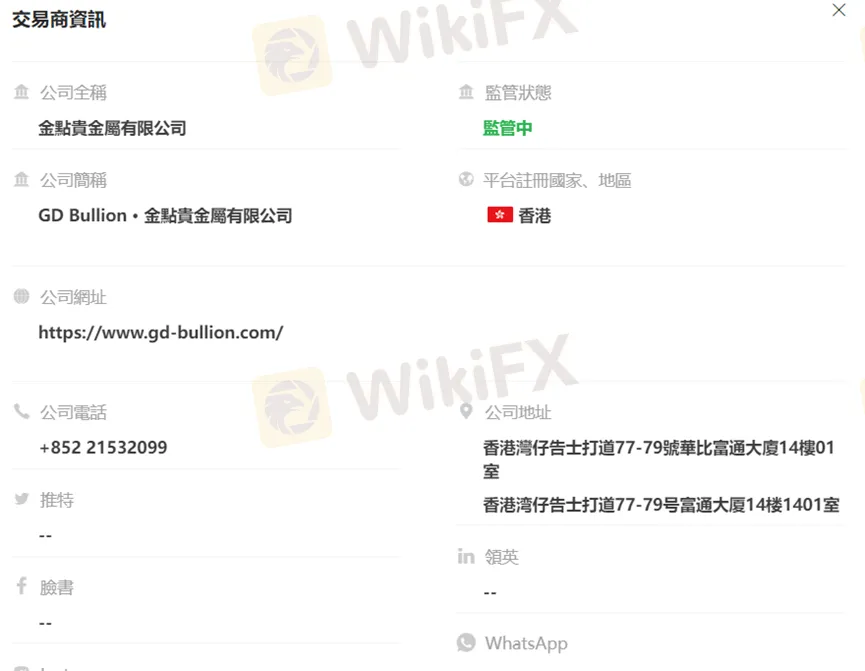Click the phone icon beside 公司電話
The image size is (865, 671).
pyautogui.click(x=22, y=412)
